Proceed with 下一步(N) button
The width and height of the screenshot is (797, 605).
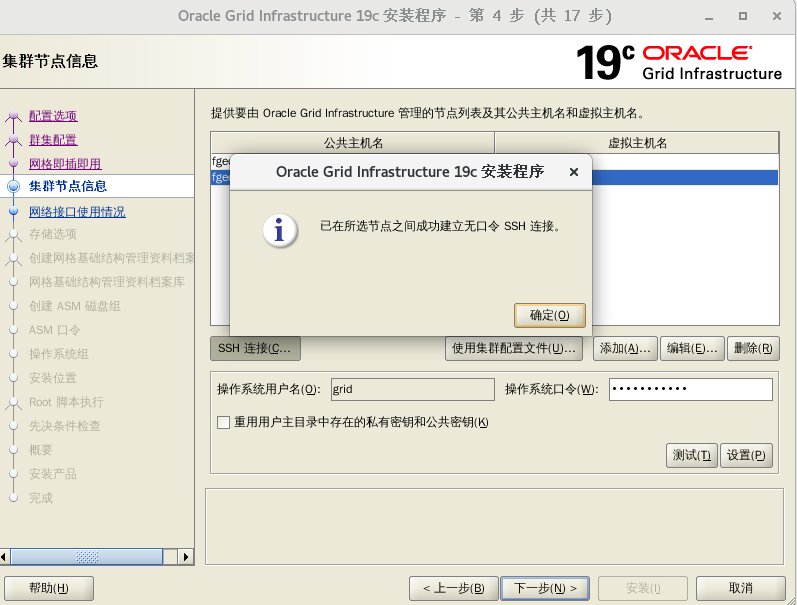[x=545, y=588]
